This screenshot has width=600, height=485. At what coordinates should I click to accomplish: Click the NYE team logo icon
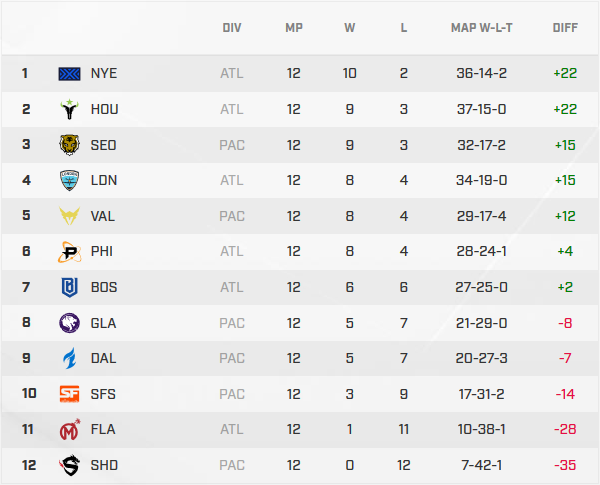click(70, 73)
